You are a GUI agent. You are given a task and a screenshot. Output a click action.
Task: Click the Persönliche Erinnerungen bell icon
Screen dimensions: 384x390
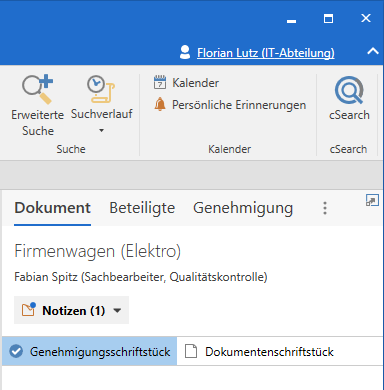click(160, 105)
